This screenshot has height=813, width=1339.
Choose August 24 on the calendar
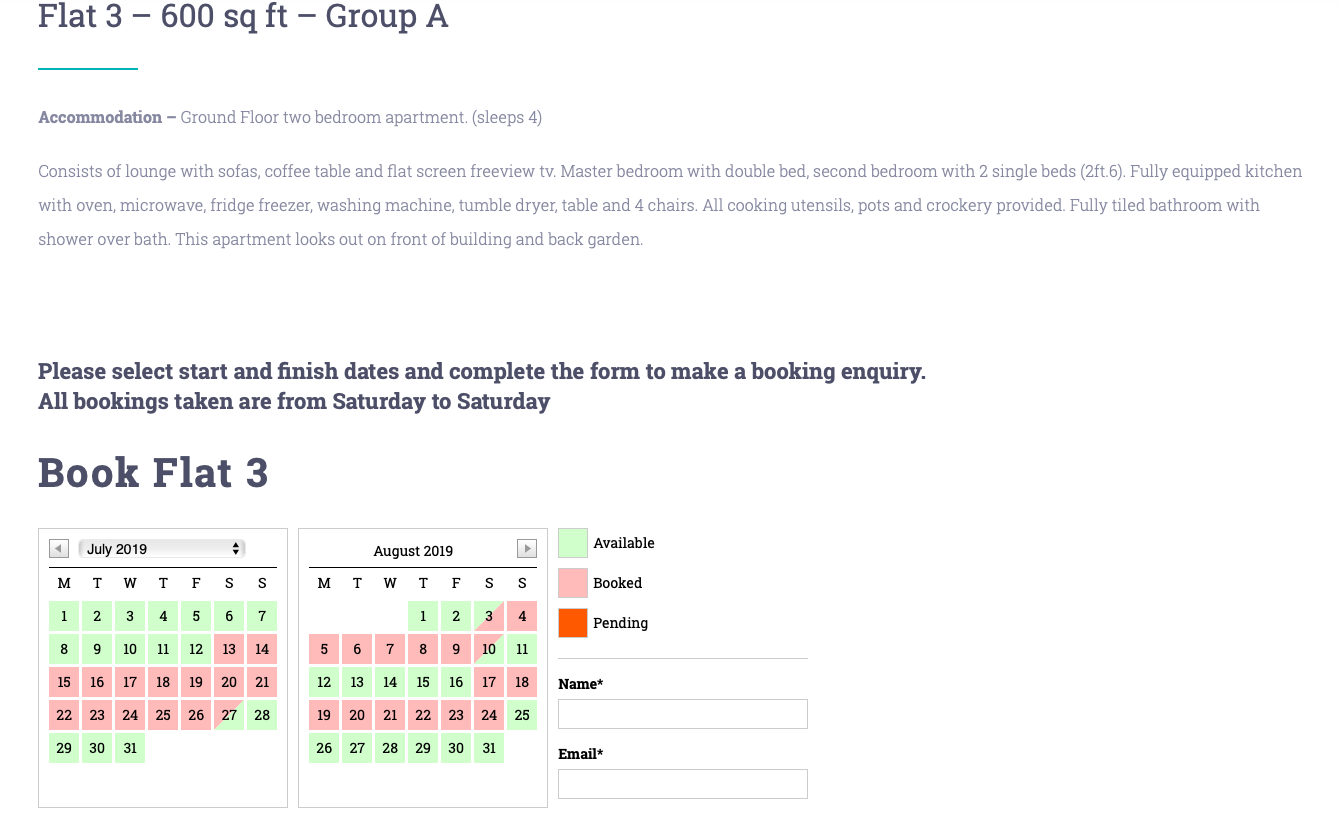(489, 715)
